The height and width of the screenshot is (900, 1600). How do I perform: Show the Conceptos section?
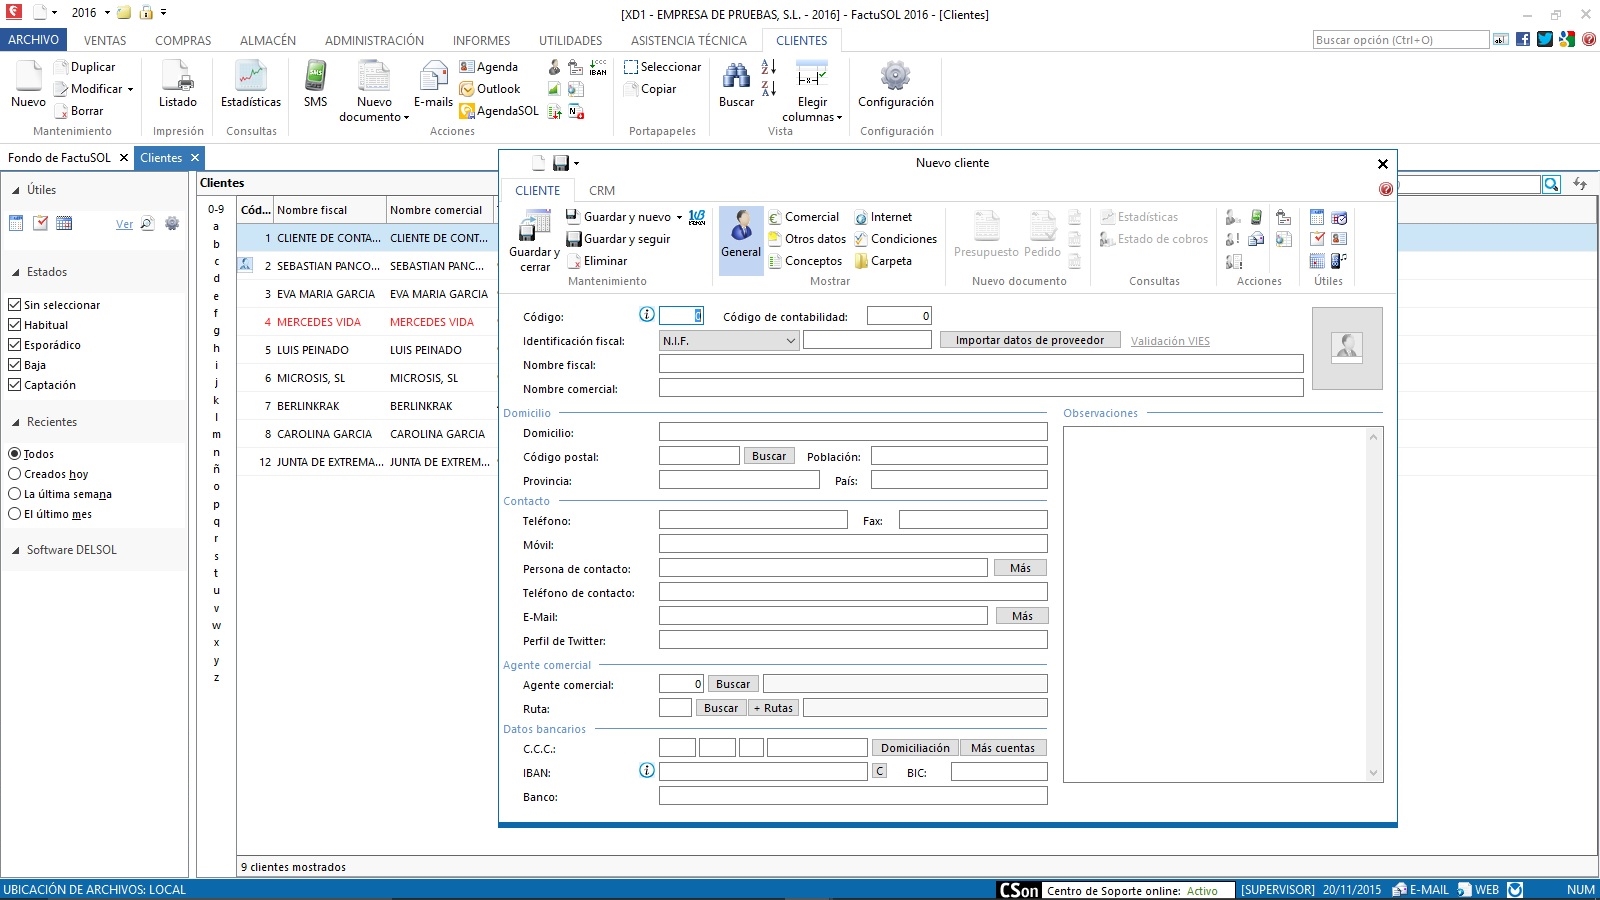point(805,261)
